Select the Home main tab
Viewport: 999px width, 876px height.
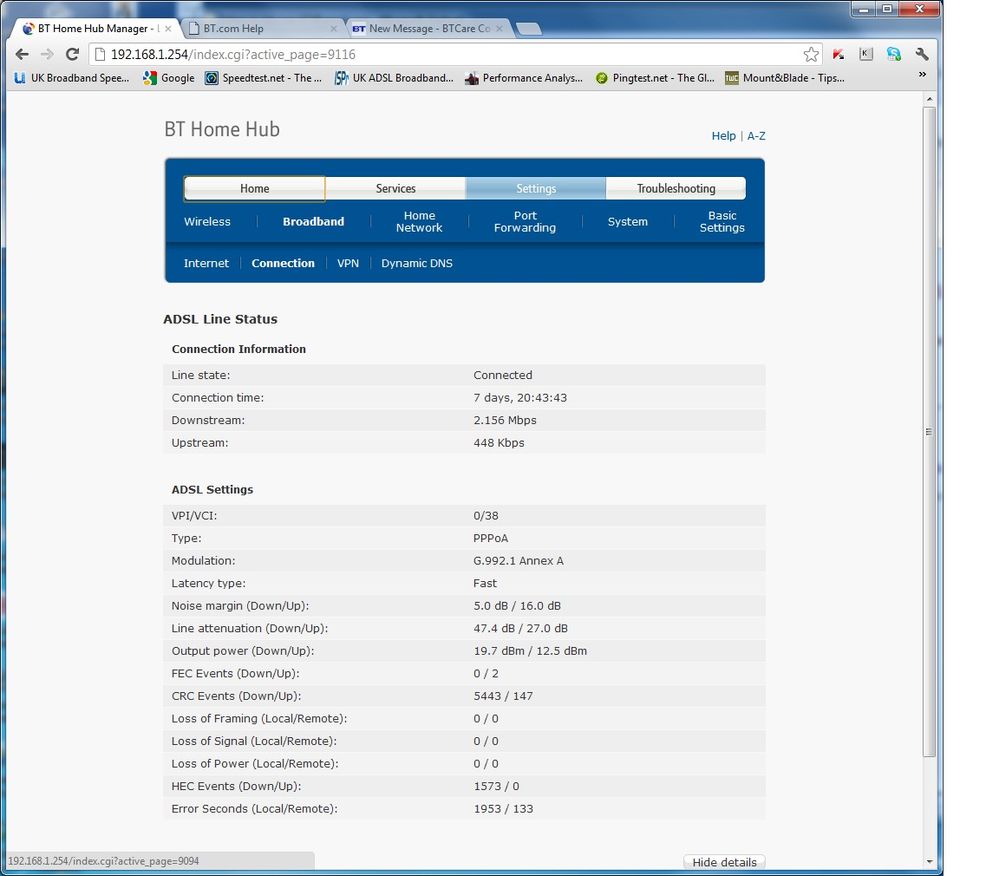click(x=255, y=189)
